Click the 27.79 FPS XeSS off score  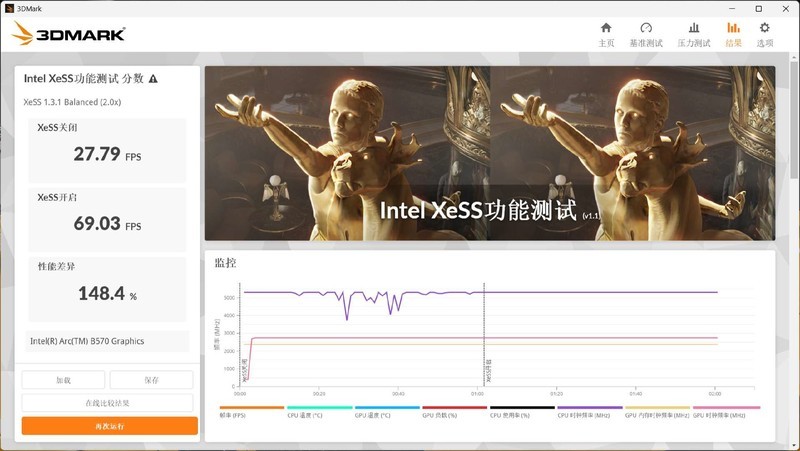coord(107,154)
